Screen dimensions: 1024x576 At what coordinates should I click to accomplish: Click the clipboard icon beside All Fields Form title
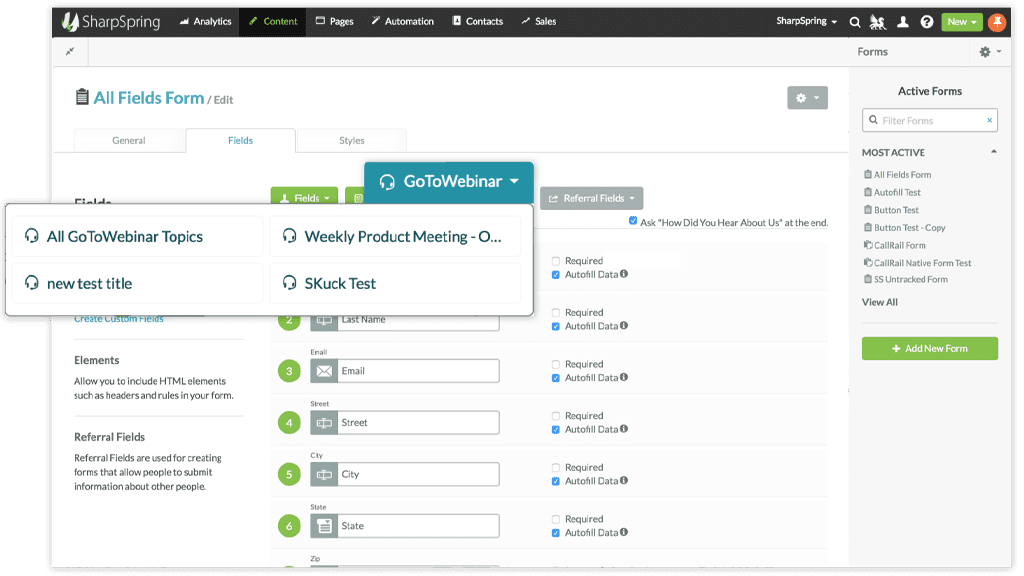coord(82,97)
